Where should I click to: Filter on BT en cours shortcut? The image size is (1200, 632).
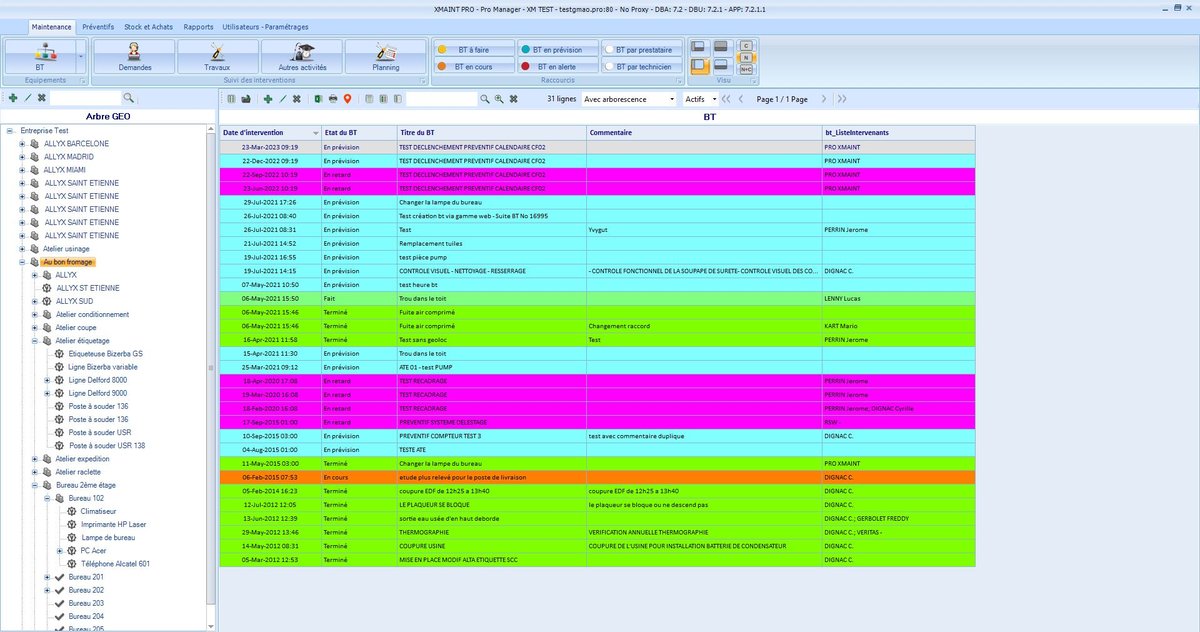coord(474,66)
